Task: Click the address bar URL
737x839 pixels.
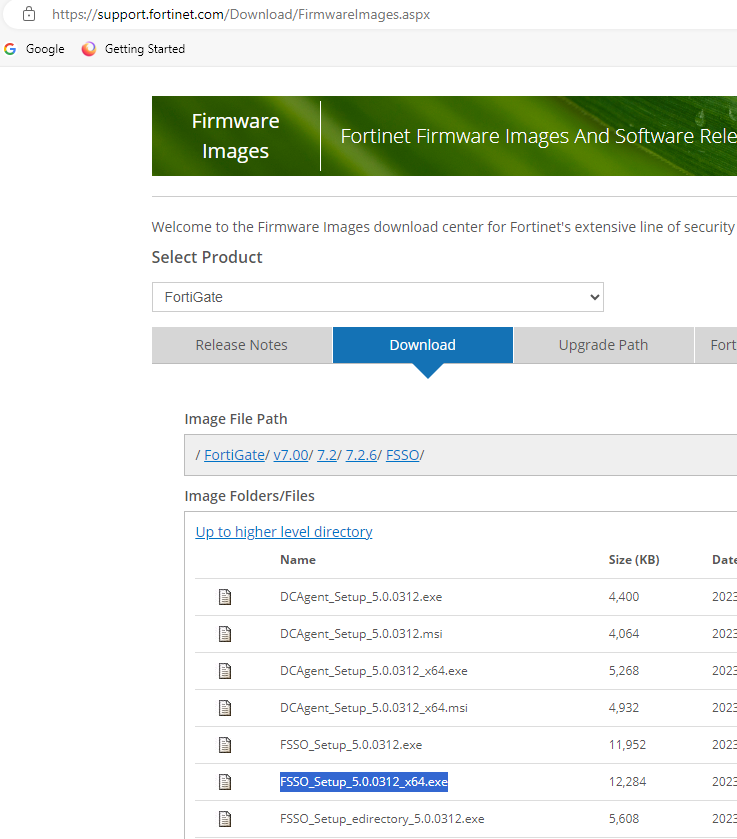Action: [241, 14]
